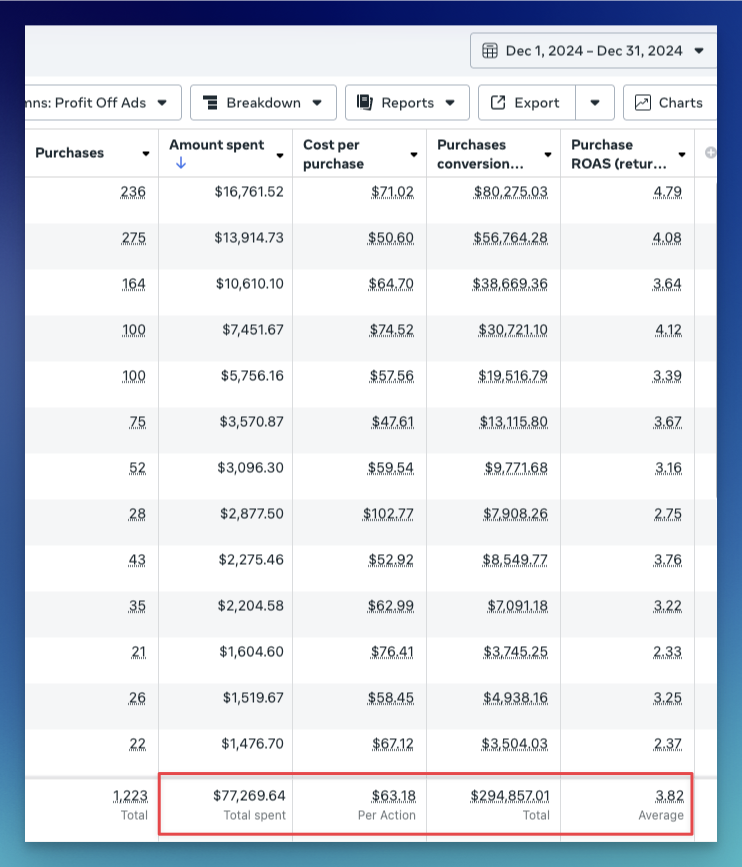Click the Export share-arrow icon
Viewport: 742px width, 867px height.
click(498, 102)
